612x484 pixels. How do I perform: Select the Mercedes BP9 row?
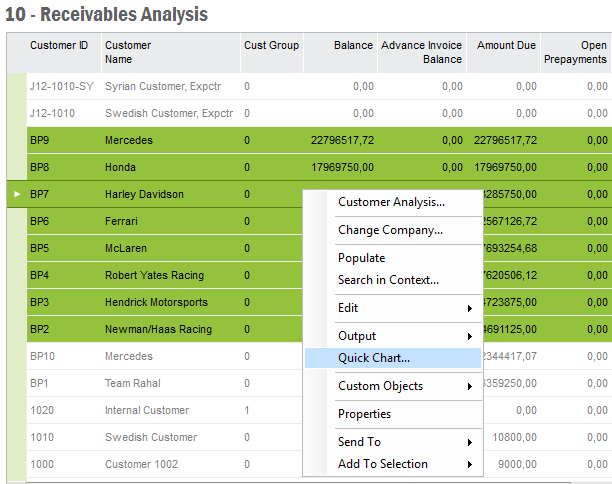(x=128, y=140)
